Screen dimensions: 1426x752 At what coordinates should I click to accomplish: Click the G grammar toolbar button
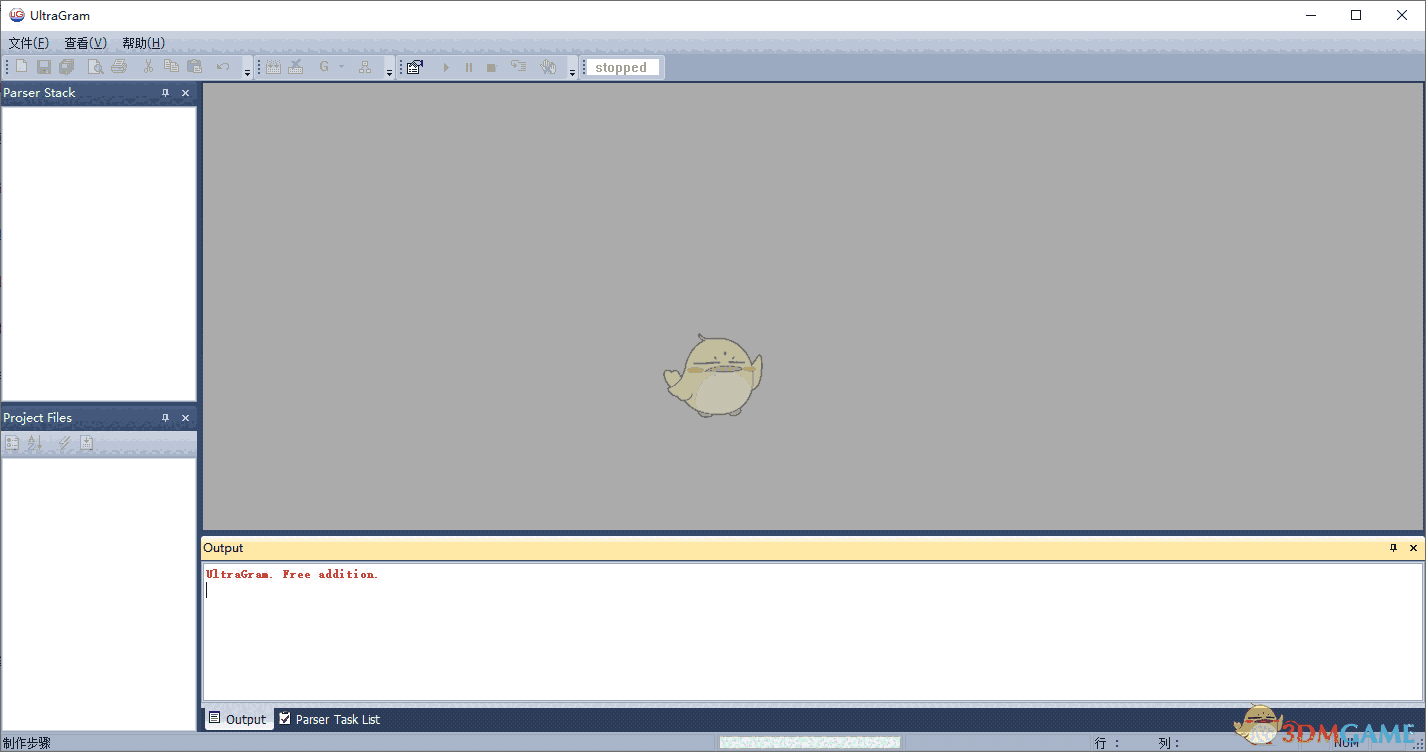click(324, 67)
